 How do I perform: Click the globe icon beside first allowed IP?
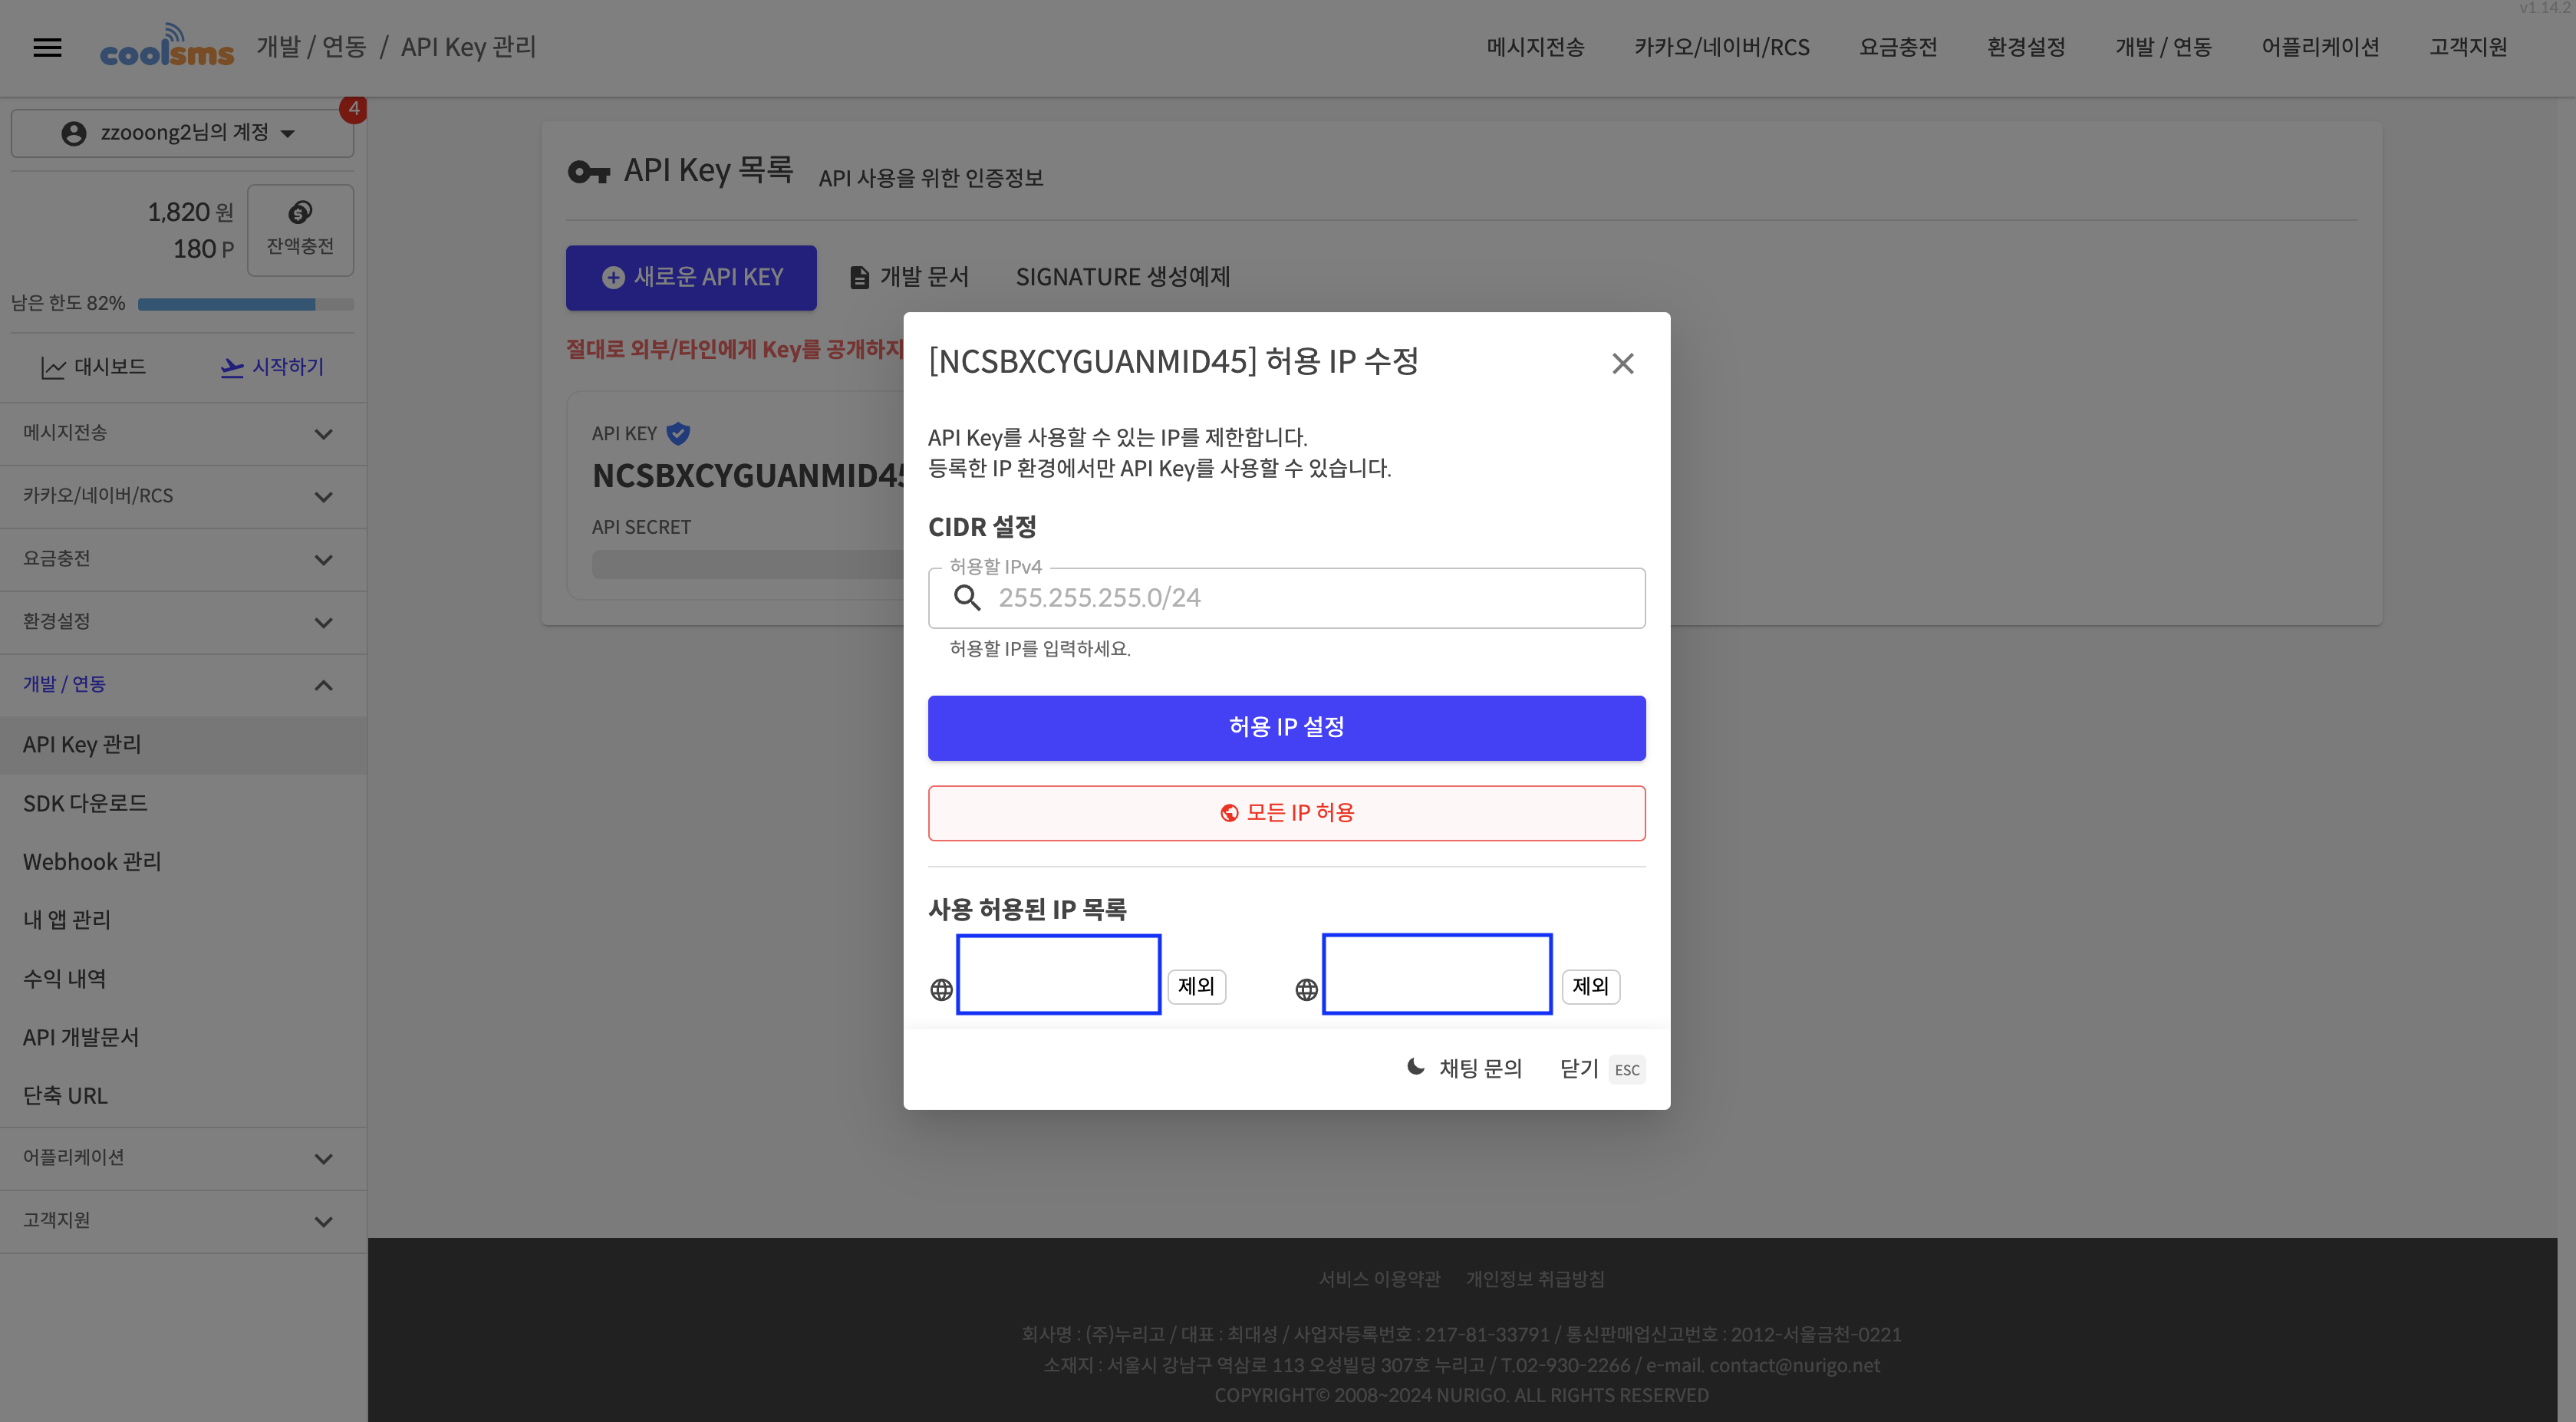[x=941, y=989]
